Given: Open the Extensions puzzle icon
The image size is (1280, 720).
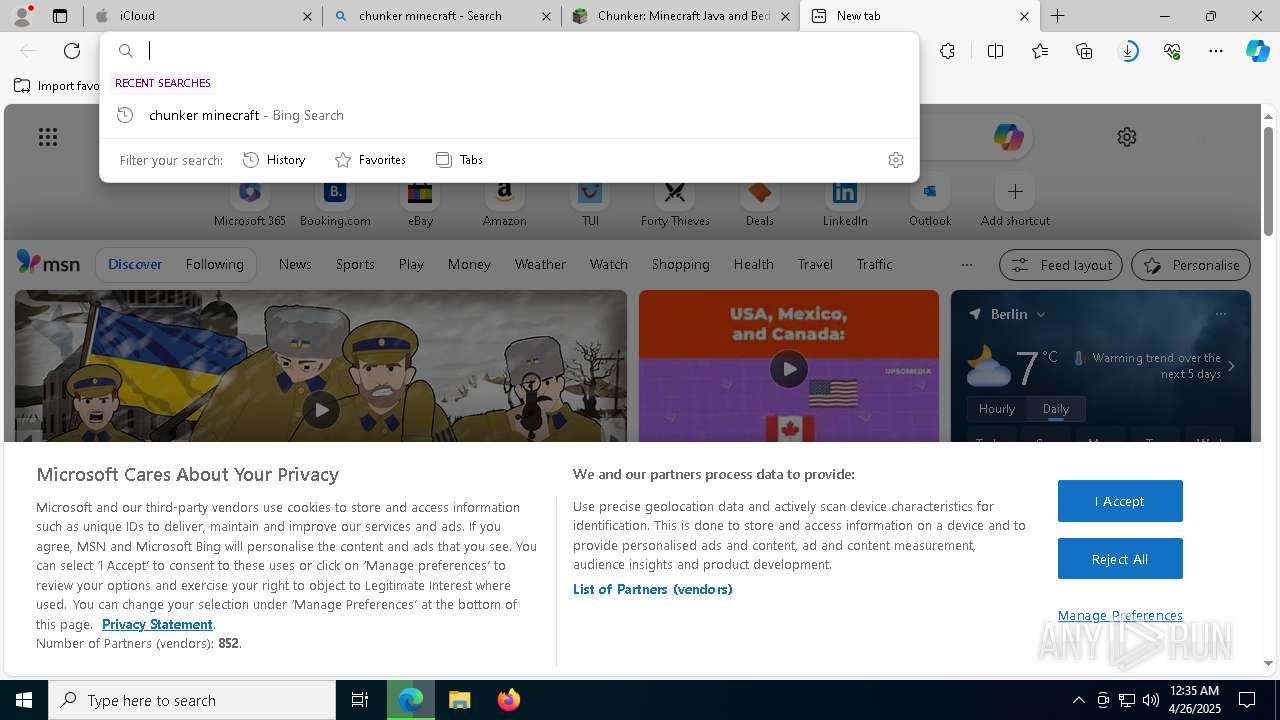Looking at the screenshot, I should 947,51.
